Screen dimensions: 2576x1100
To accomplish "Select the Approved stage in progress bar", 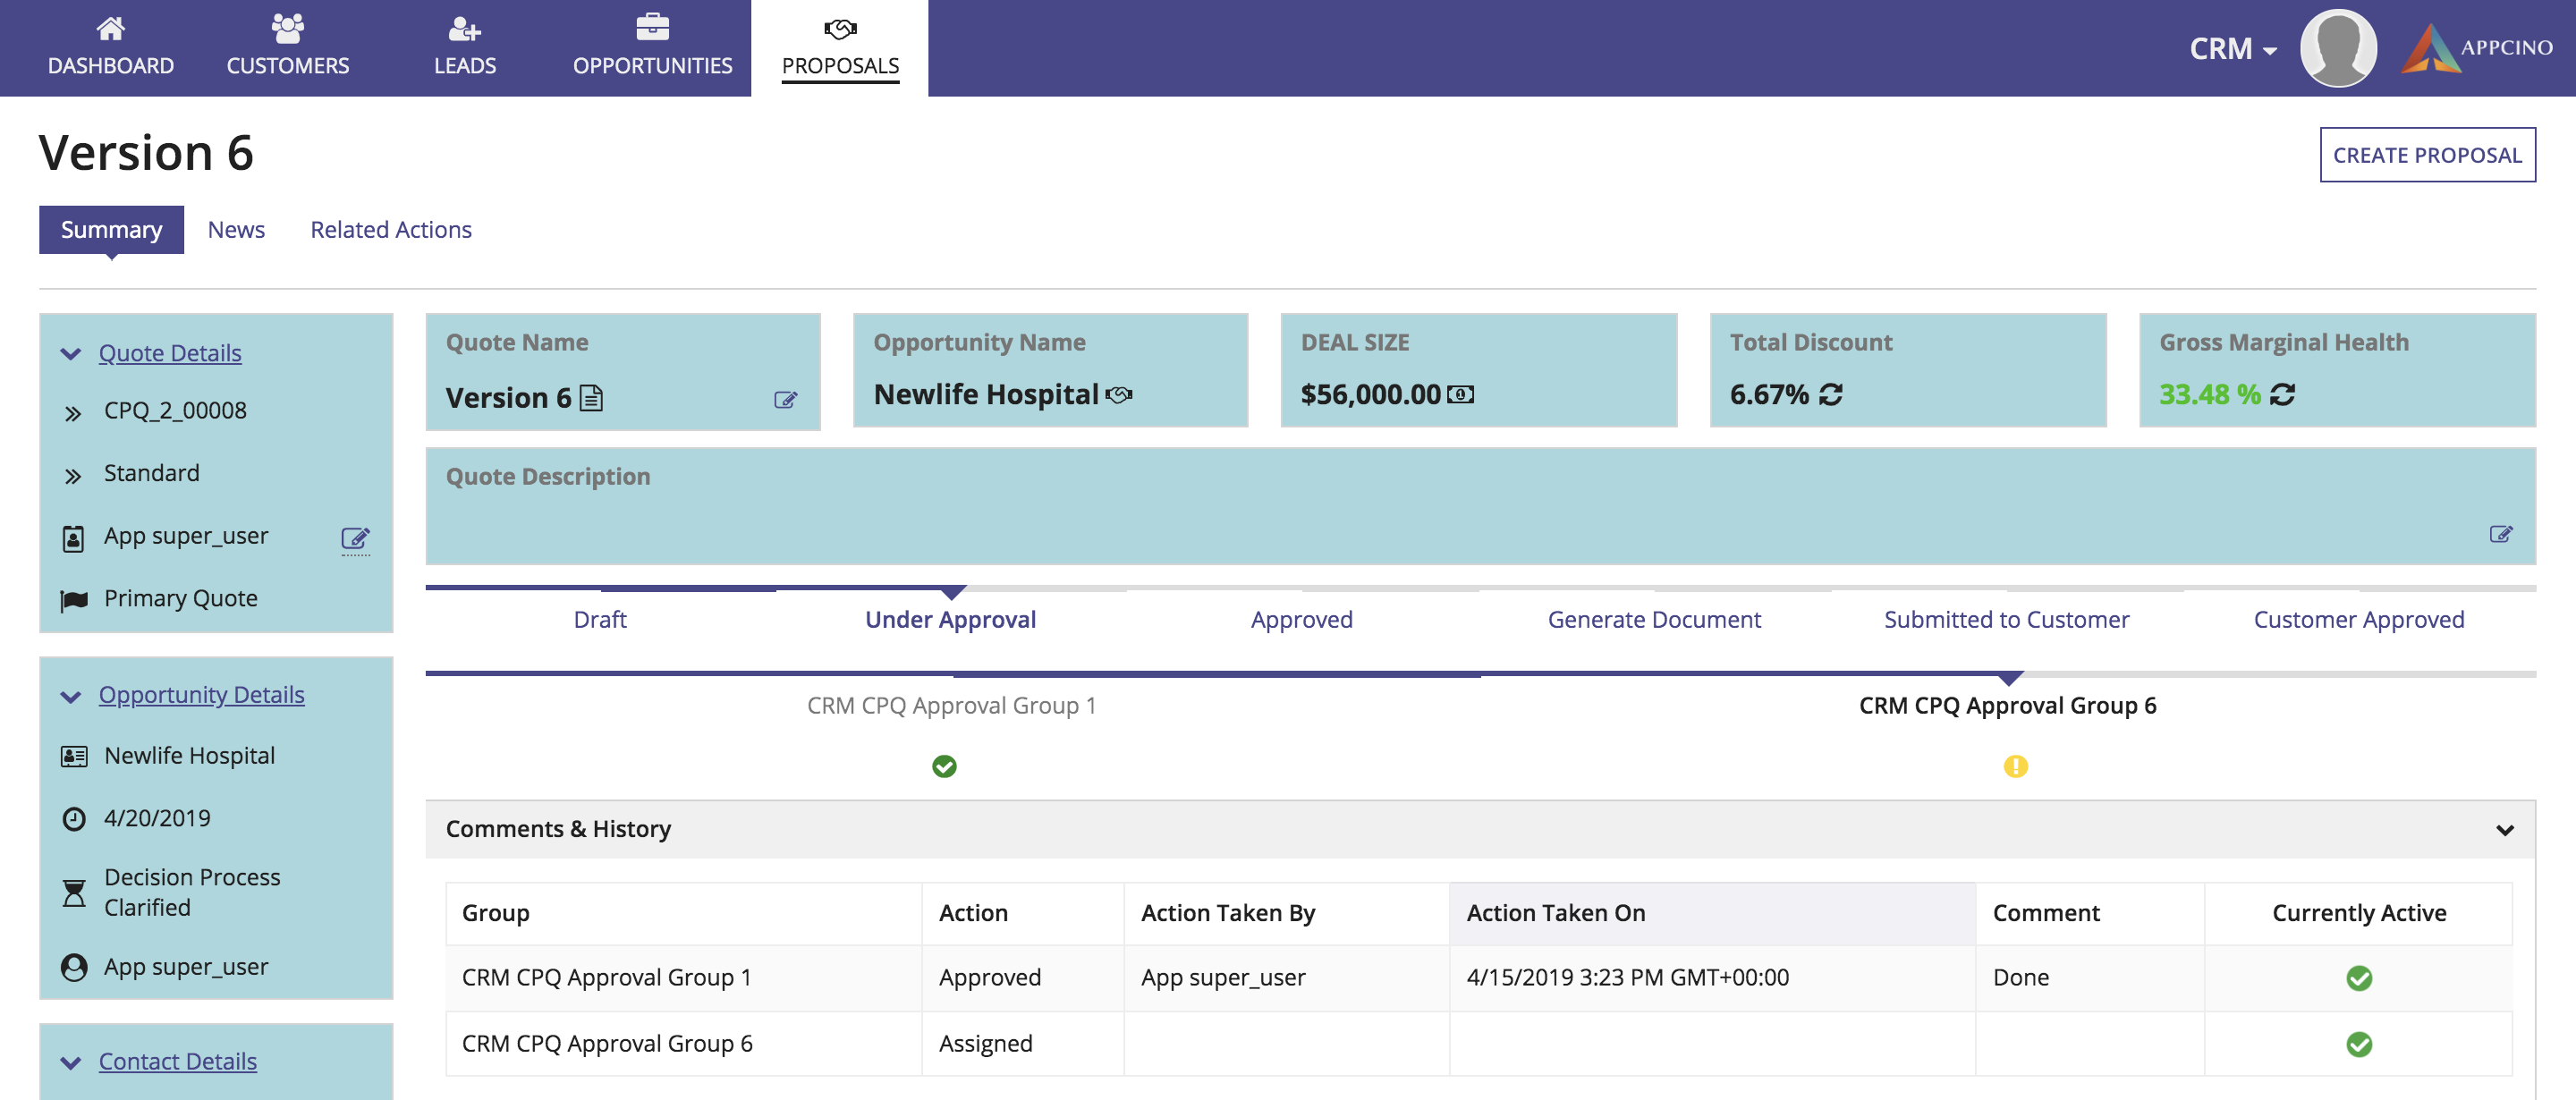I will point(1301,620).
